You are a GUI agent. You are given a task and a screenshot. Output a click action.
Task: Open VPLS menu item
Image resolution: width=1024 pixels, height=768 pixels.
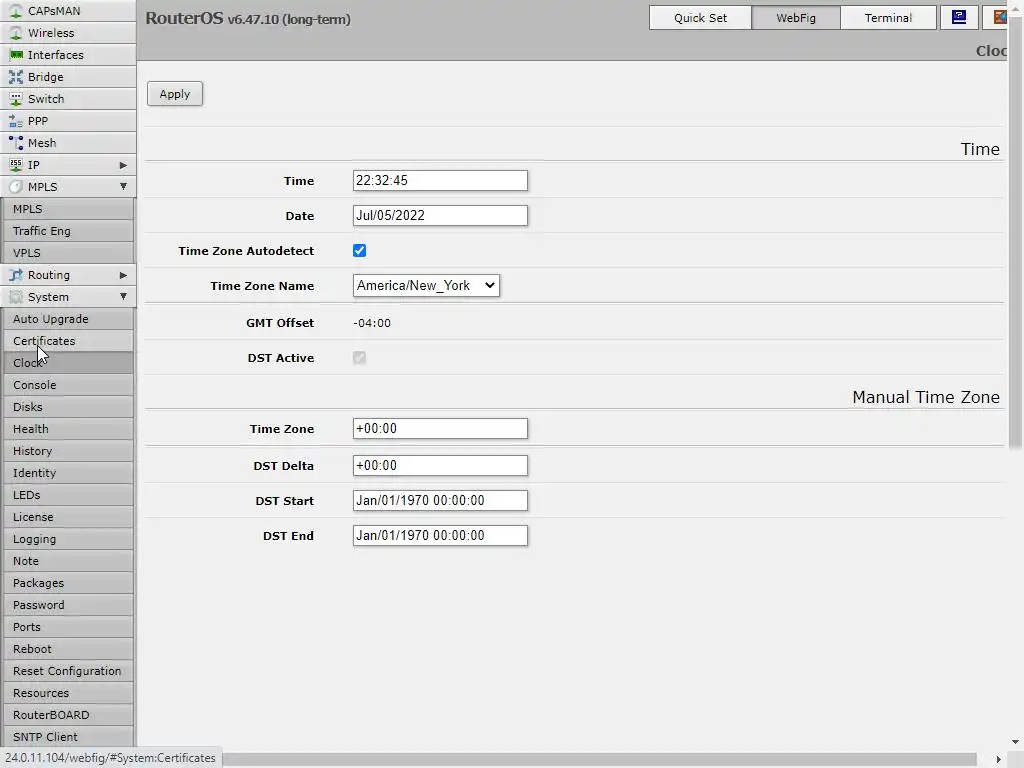click(x=69, y=253)
